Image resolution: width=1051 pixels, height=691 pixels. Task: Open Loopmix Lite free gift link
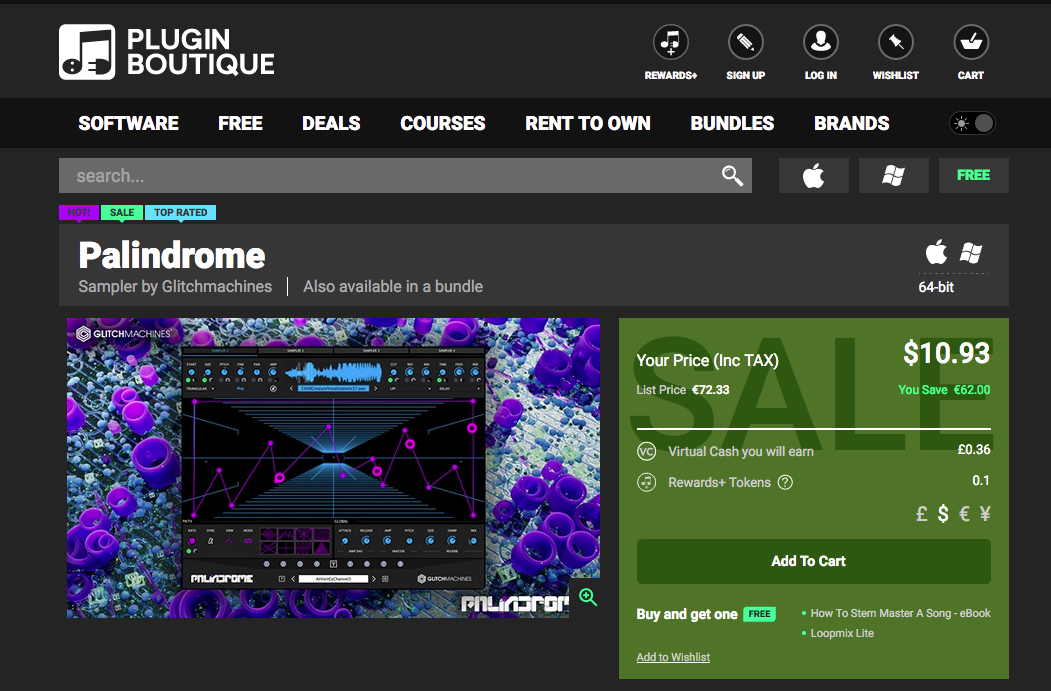pos(842,633)
